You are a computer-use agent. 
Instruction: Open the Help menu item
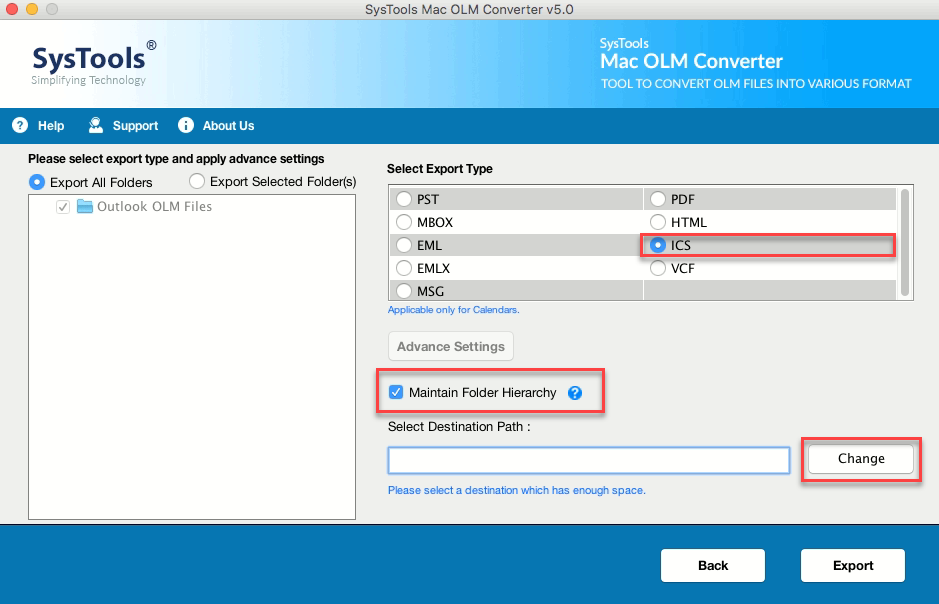coord(51,126)
